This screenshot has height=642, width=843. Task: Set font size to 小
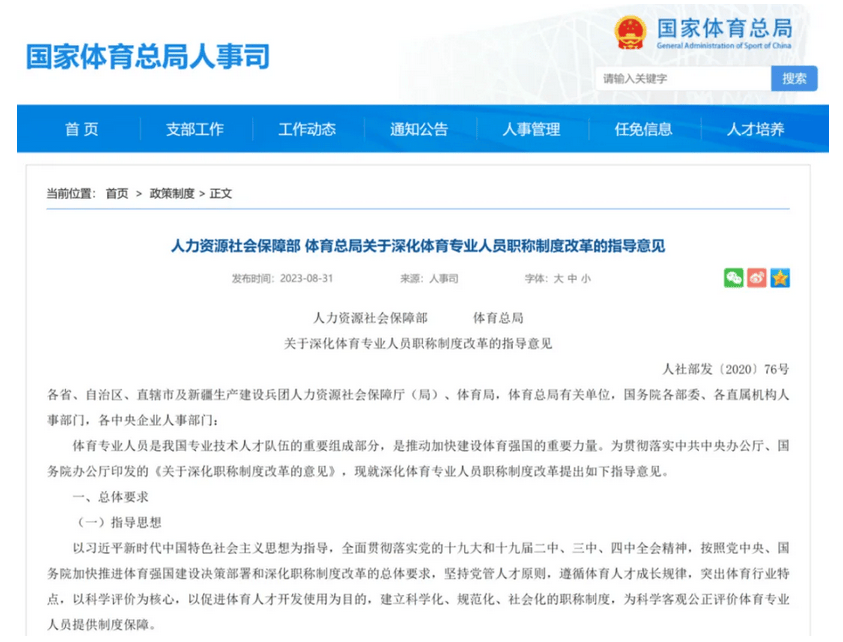coord(585,279)
